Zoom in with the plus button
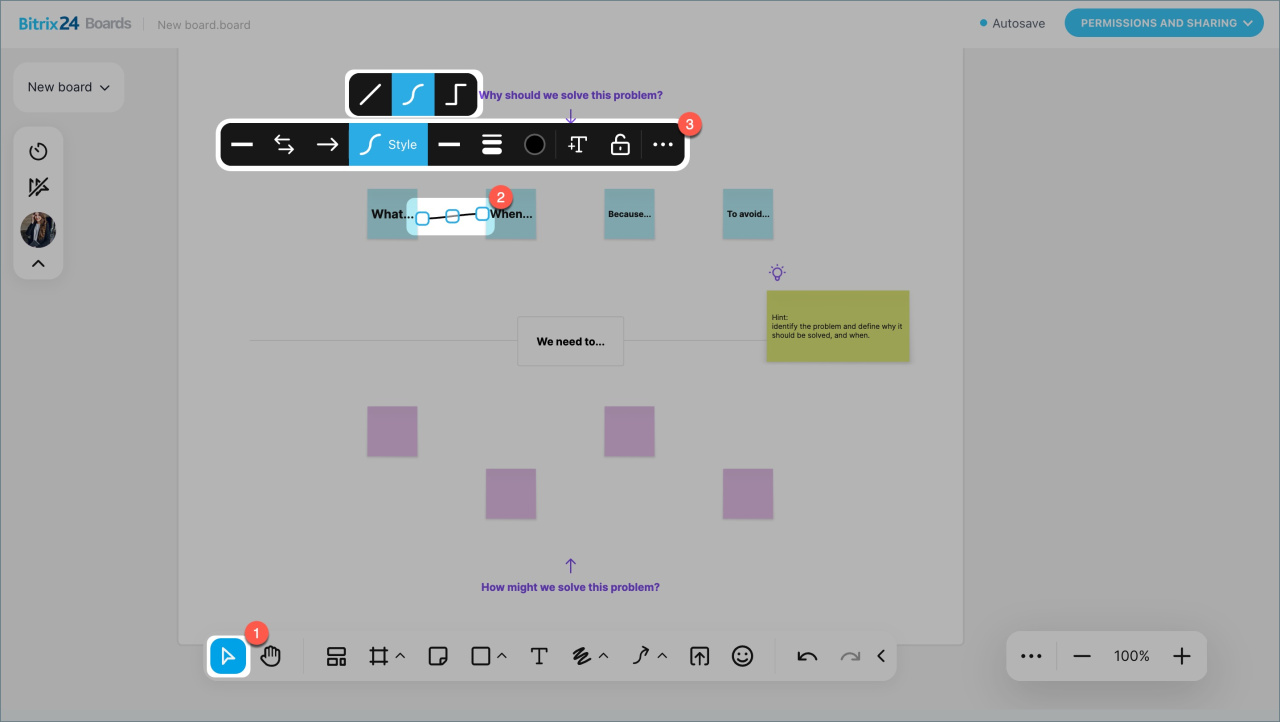 (x=1182, y=656)
